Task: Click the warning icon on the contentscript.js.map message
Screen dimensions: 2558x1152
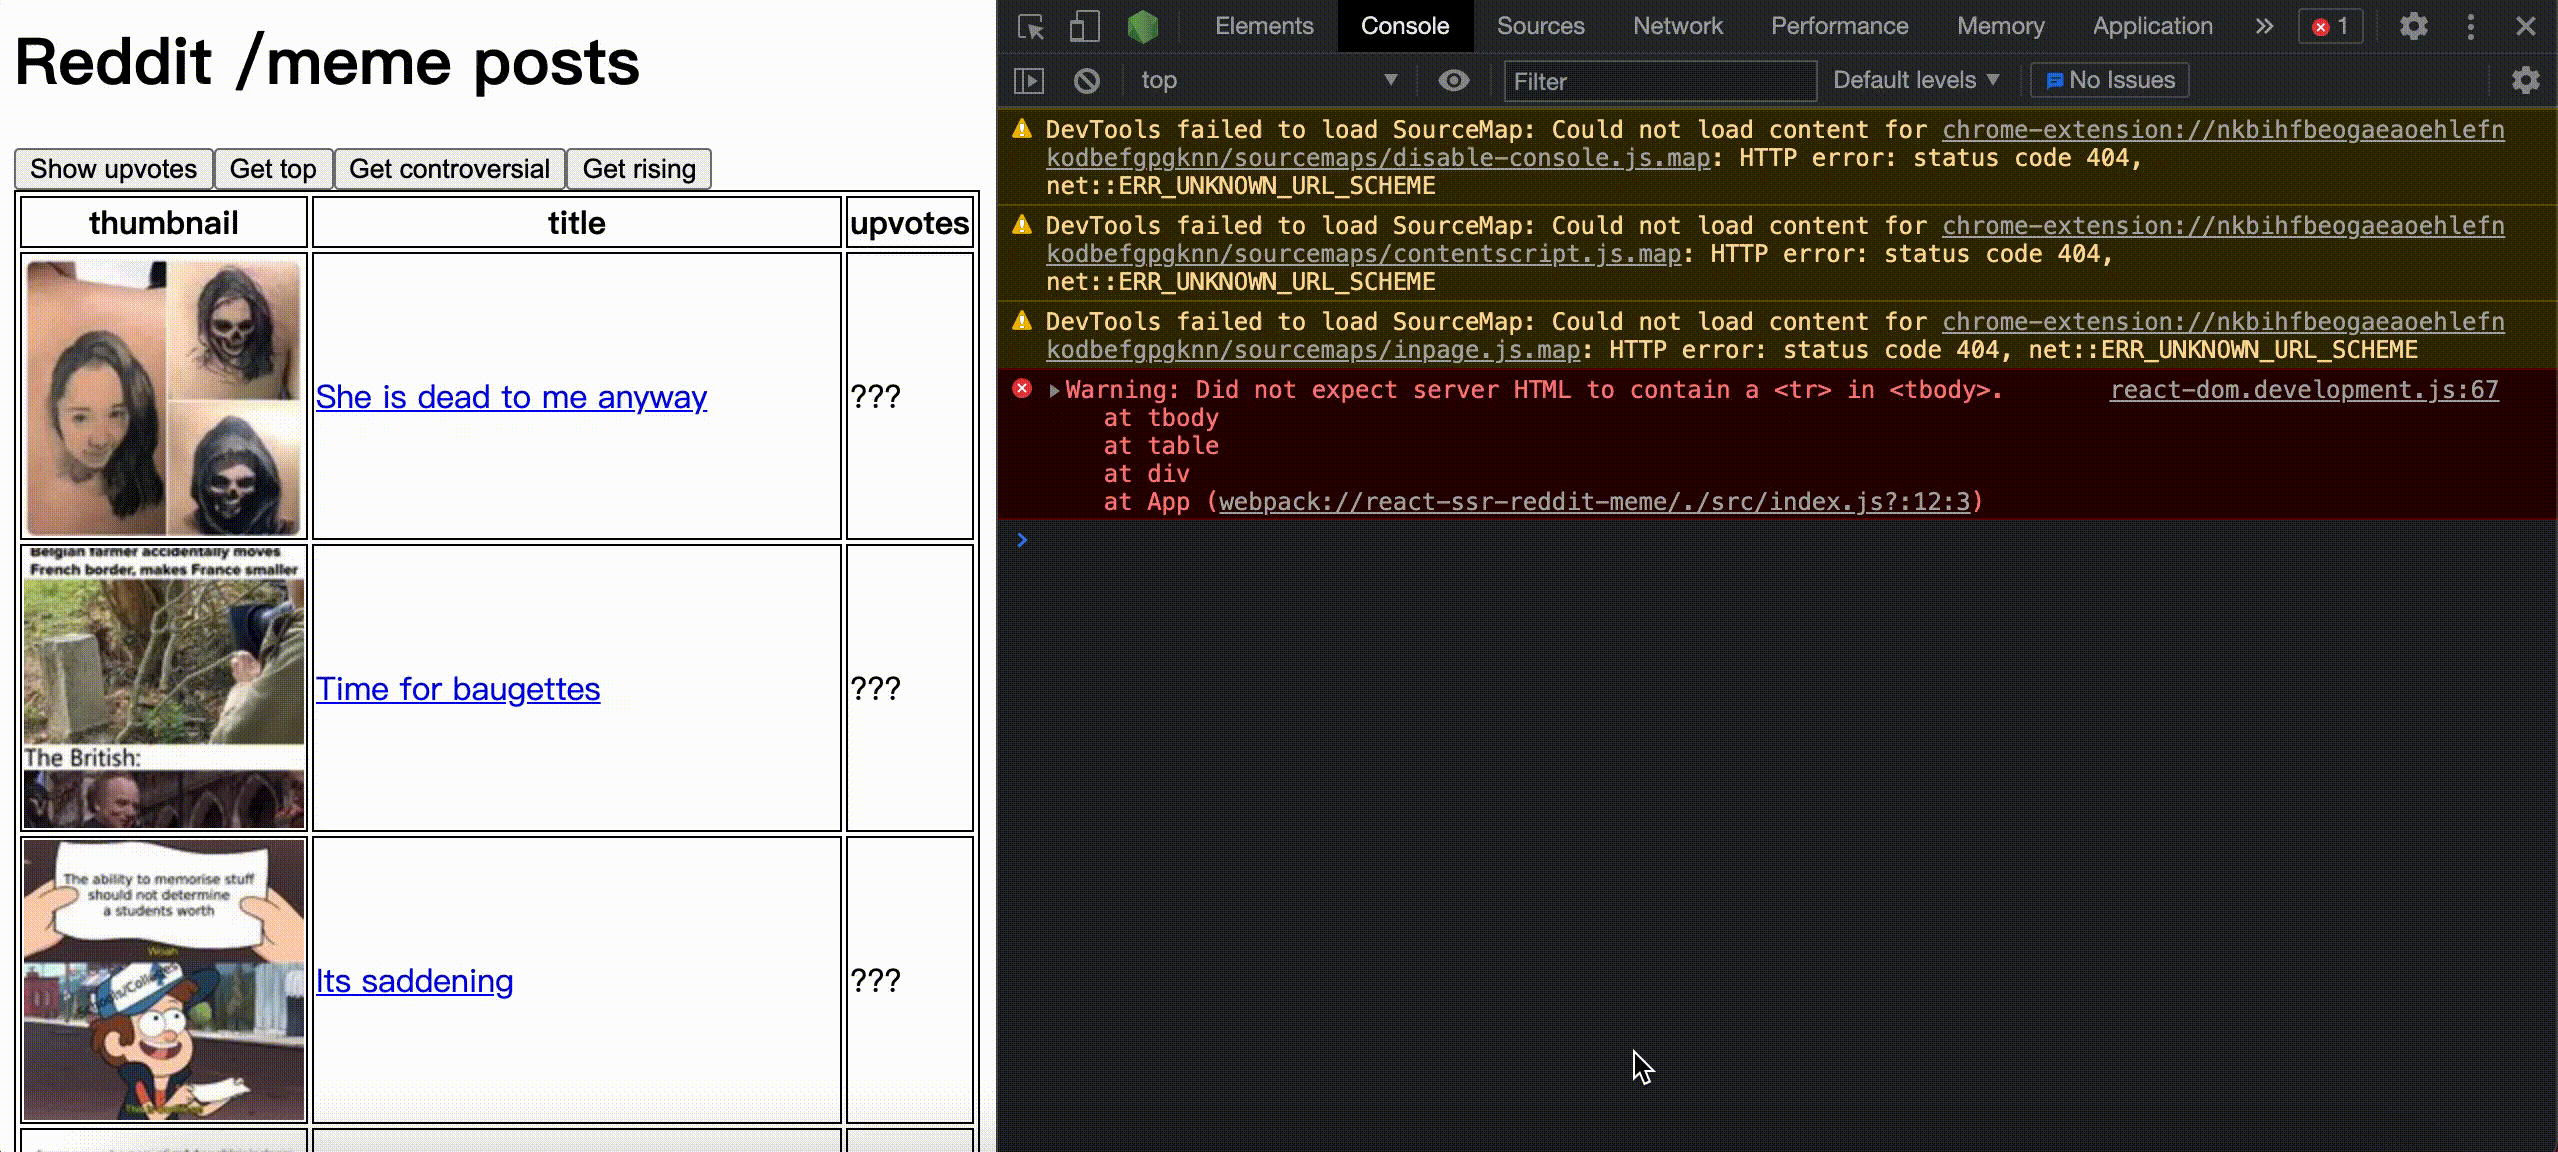Action: pos(1022,224)
